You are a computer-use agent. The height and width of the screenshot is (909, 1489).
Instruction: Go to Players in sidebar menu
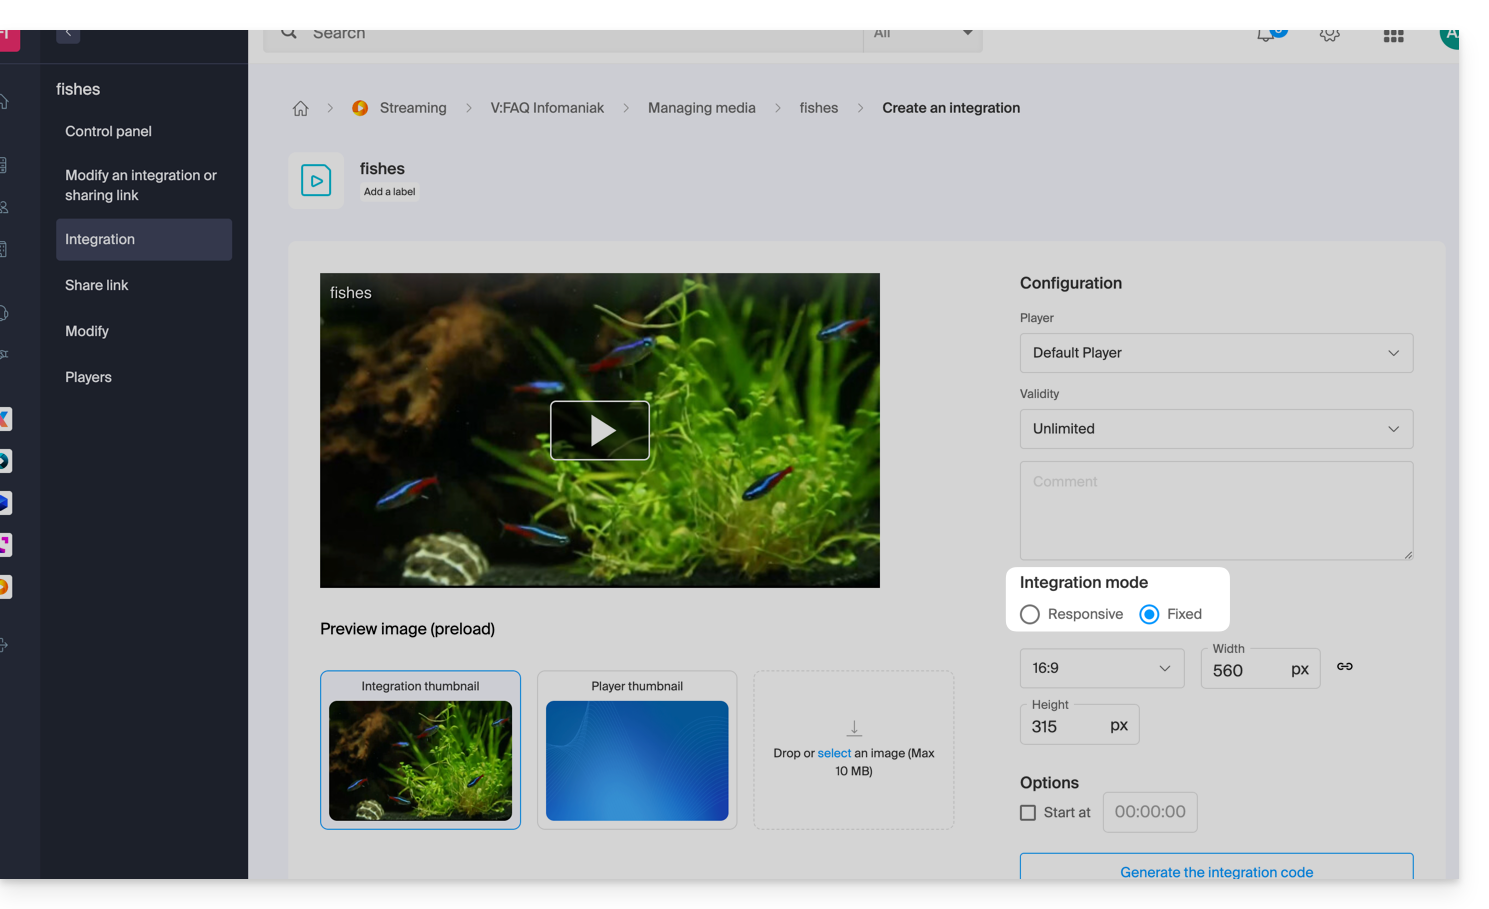(88, 377)
